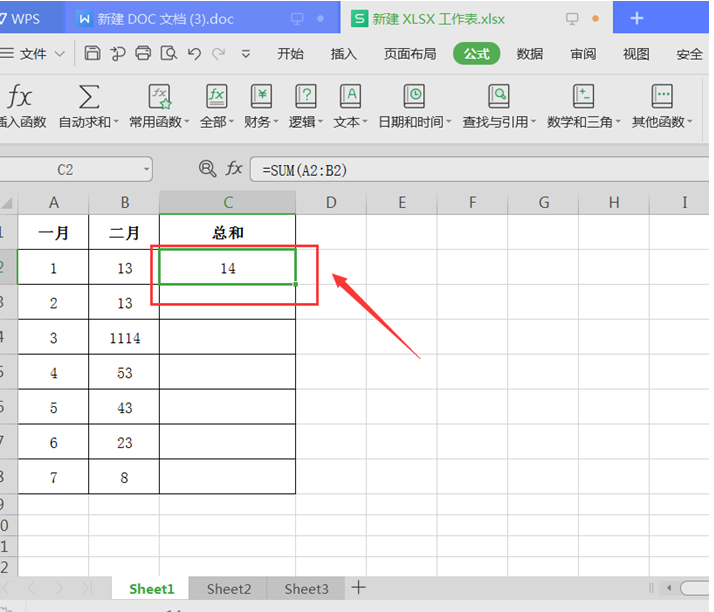Viewport: 714px width, 612px height.
Task: Select cell C2 containing 14
Action: point(228,268)
